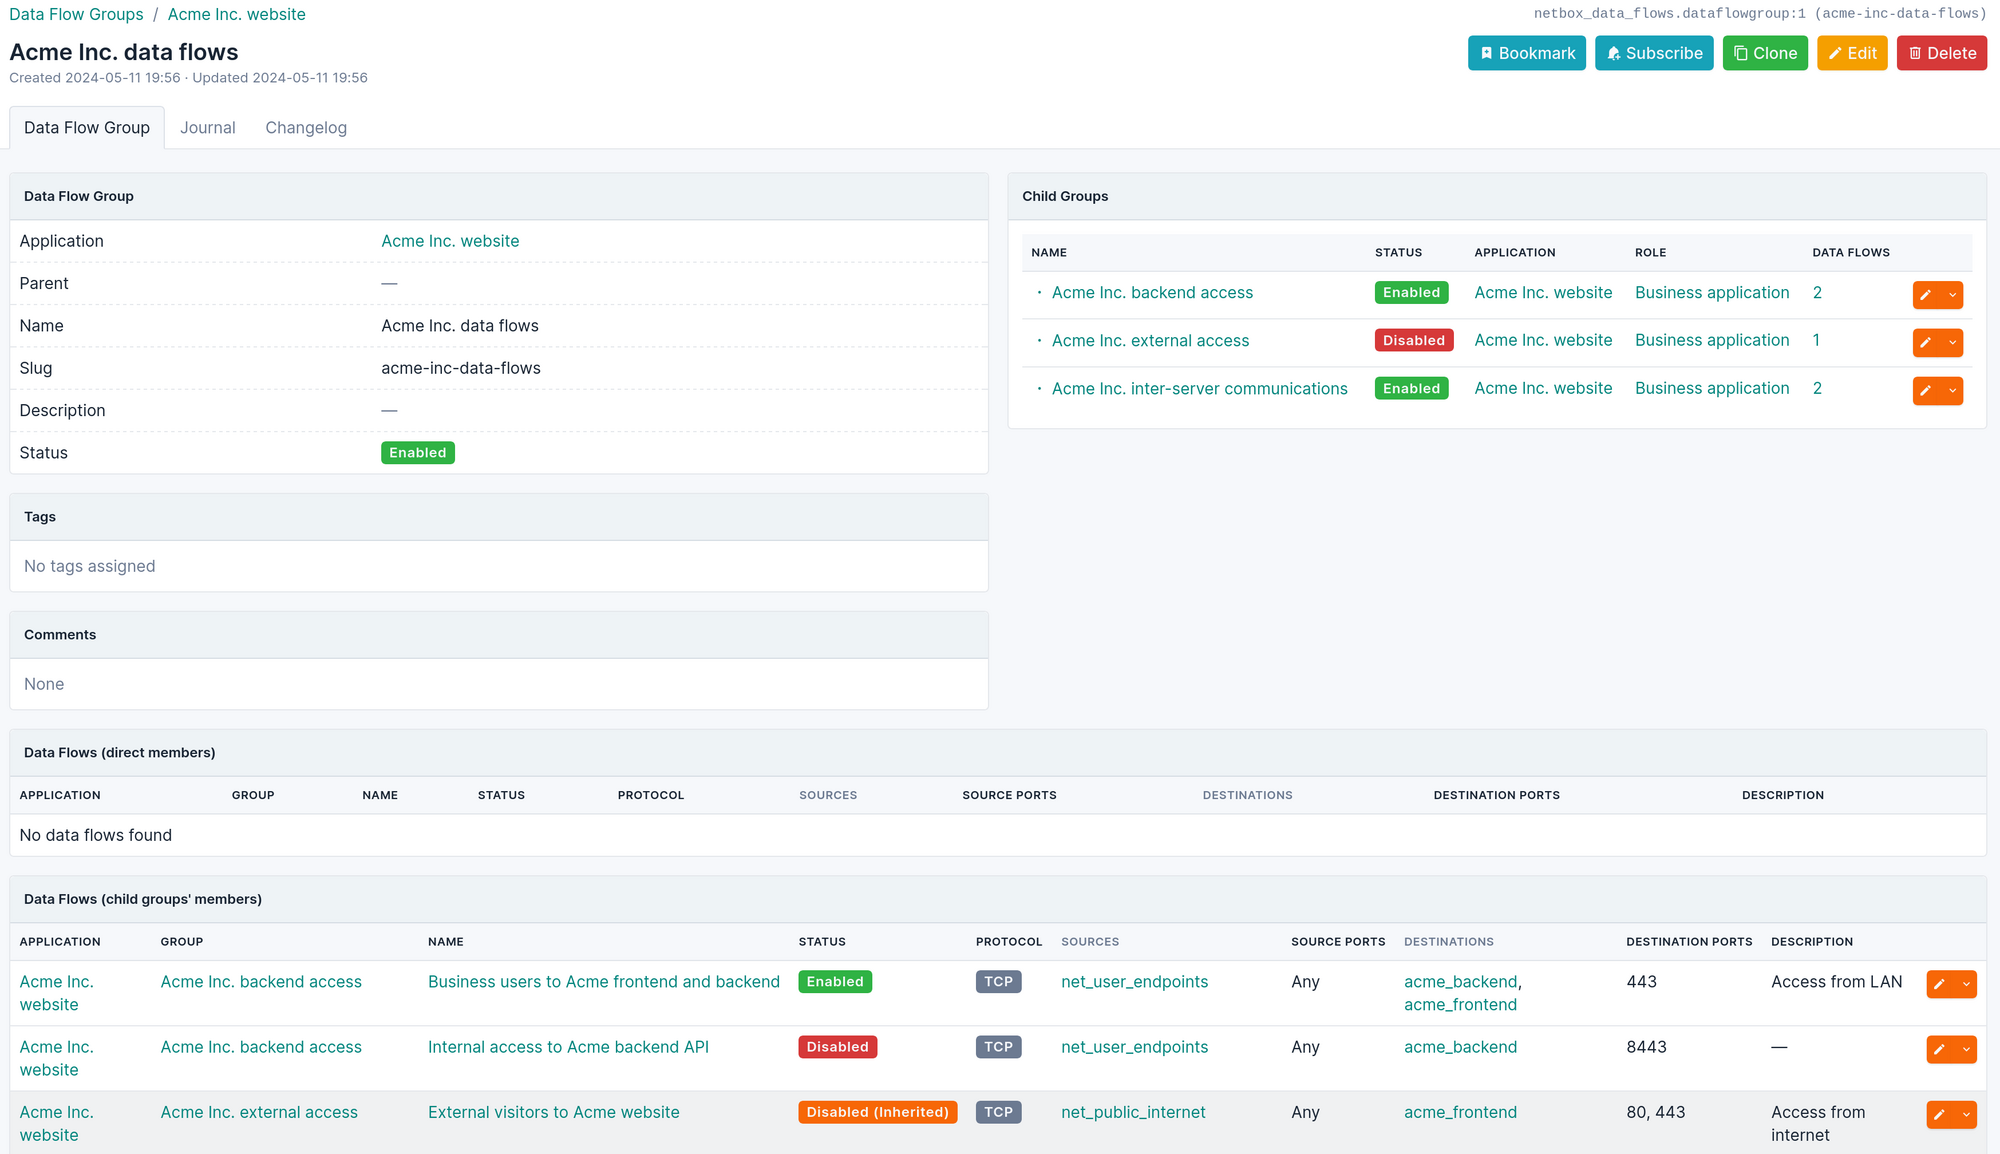Edit the Business users data flow pencil icon

pos(1940,984)
